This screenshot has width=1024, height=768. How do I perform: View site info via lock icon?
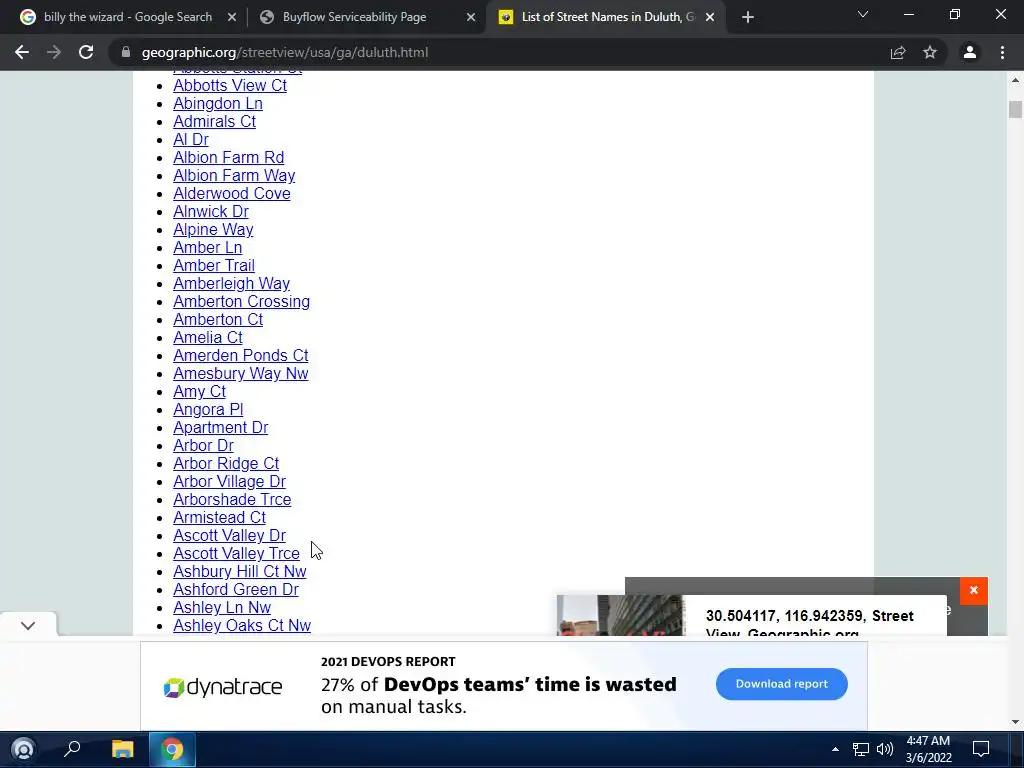(126, 52)
